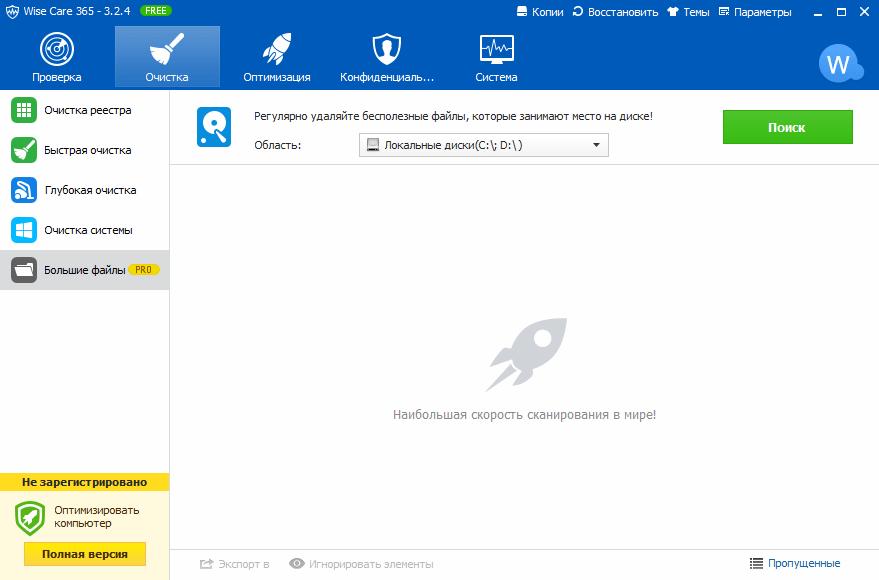This screenshot has height=580, width=879.
Task: Expand the Локальные диски dropdown arrow
Action: coord(596,145)
